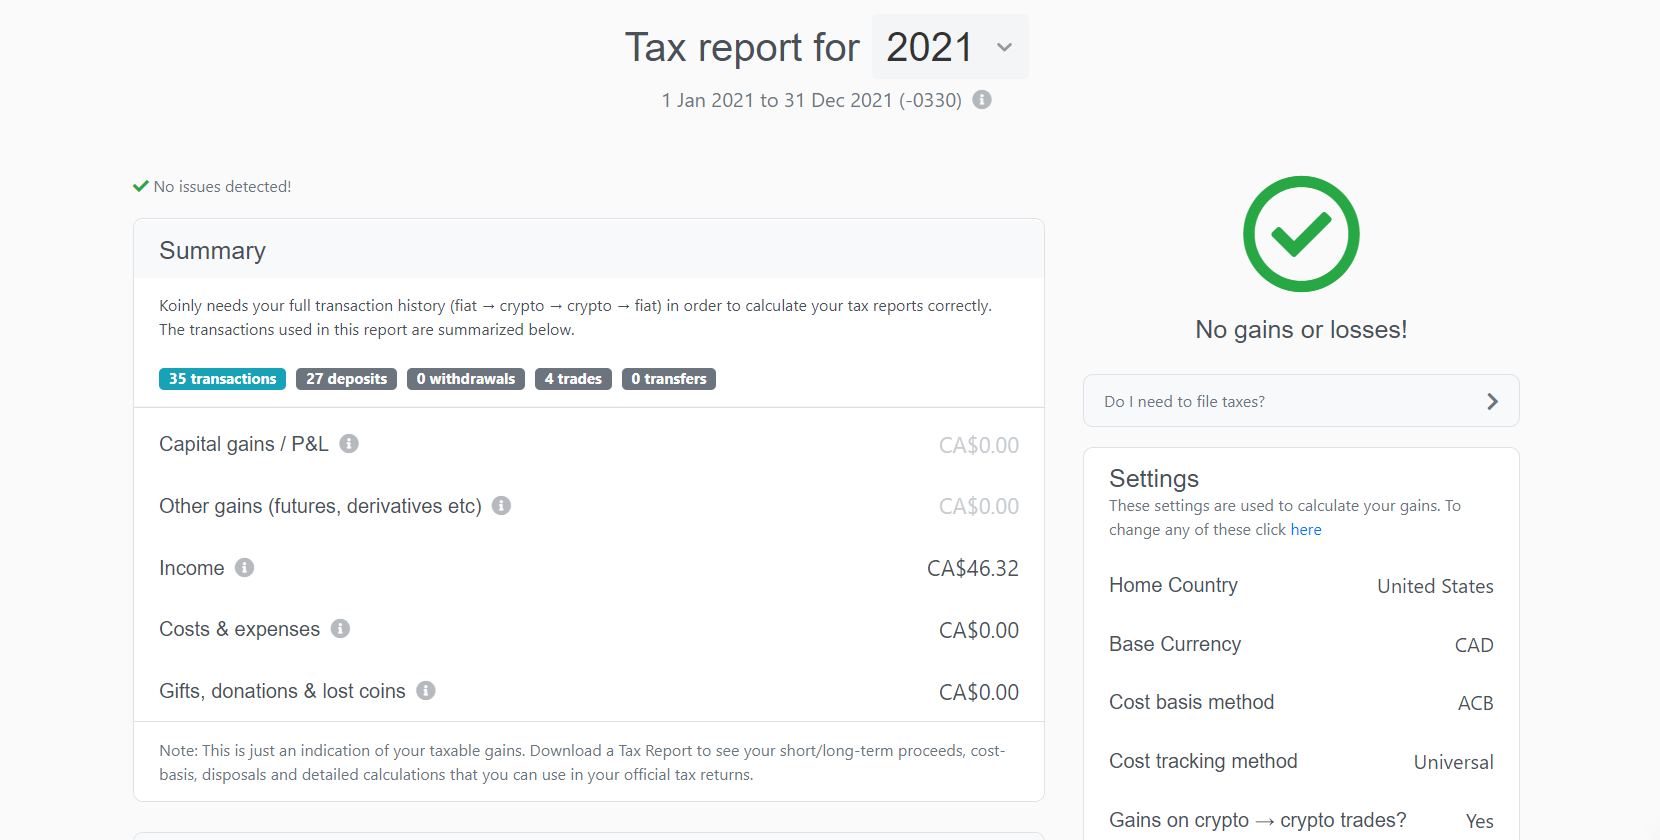This screenshot has height=840, width=1660.
Task: Click the Income row label
Action: [192, 568]
